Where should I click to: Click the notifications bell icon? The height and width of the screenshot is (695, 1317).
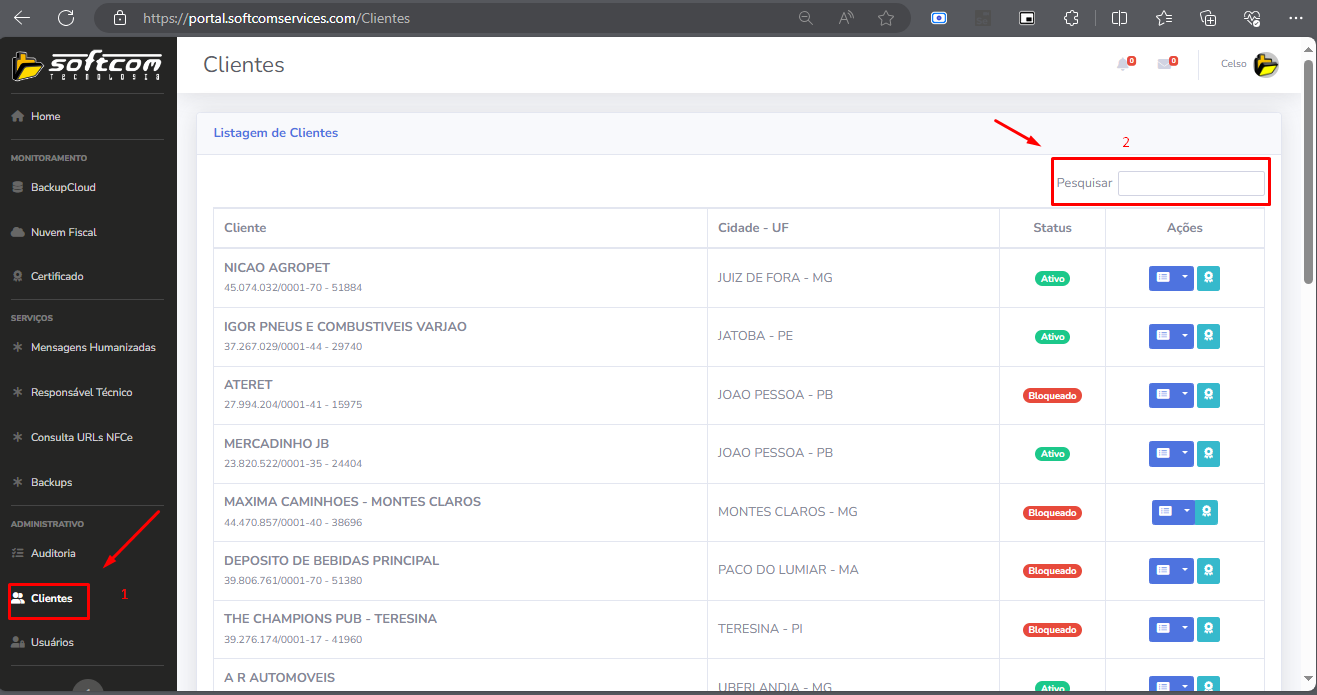1124,65
